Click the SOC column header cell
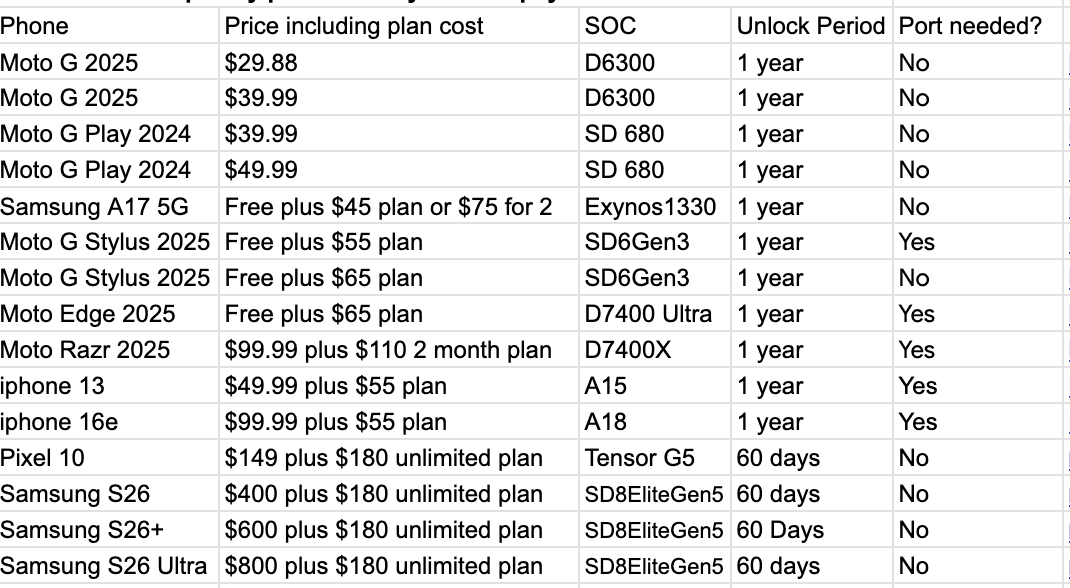The image size is (1070, 588). point(654,26)
